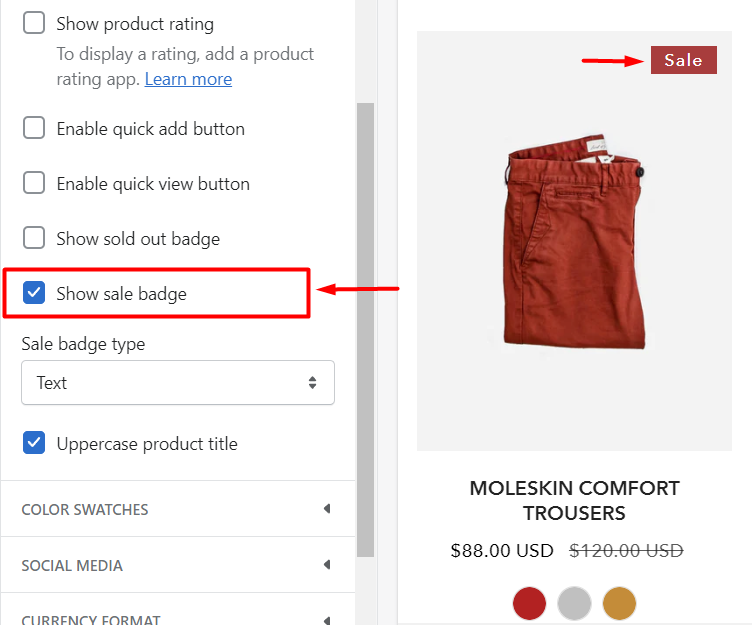Select the gray color swatch
752x625 pixels.
[575, 603]
